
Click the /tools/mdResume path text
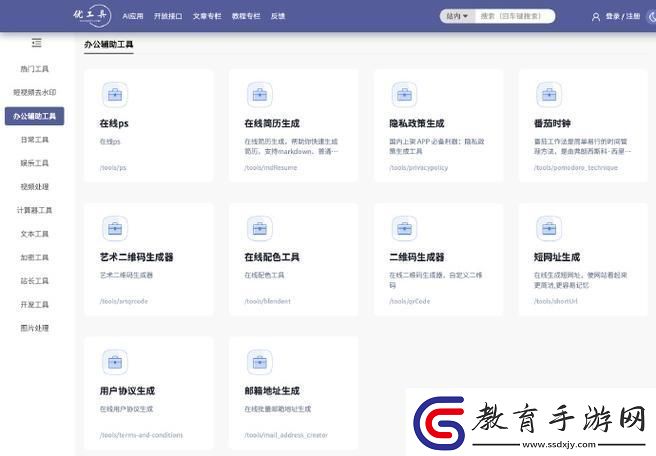point(271,168)
